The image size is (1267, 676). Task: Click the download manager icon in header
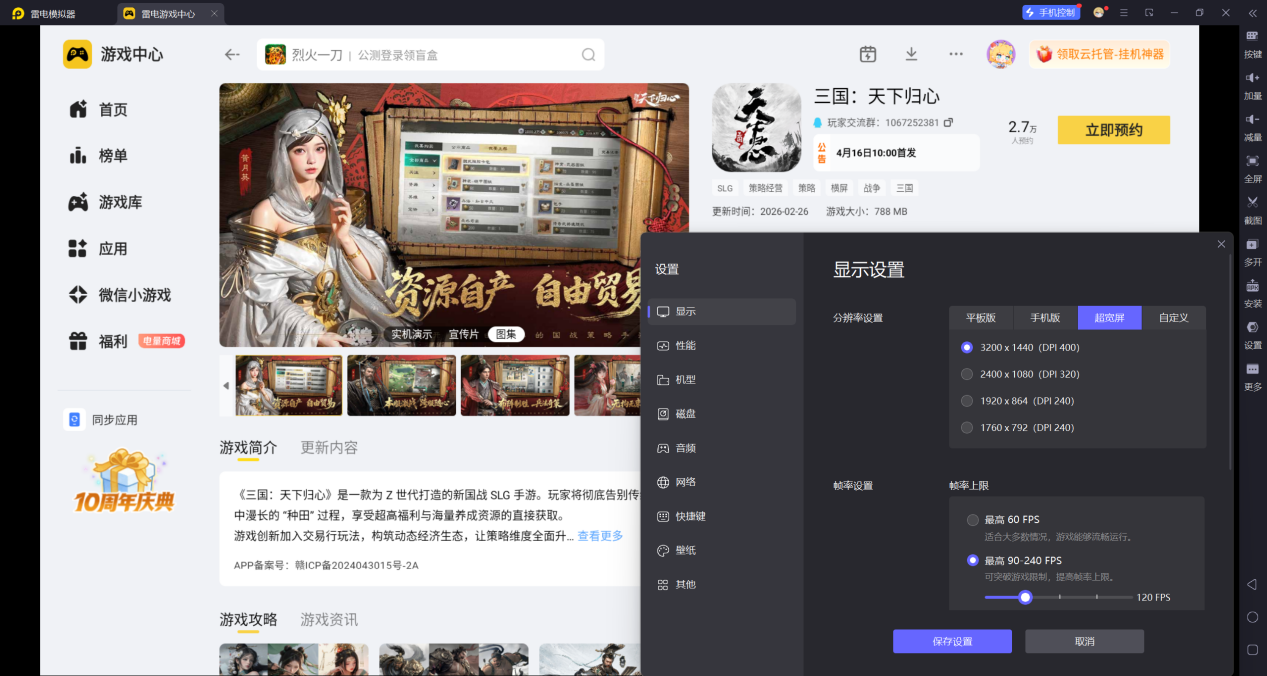coord(911,54)
